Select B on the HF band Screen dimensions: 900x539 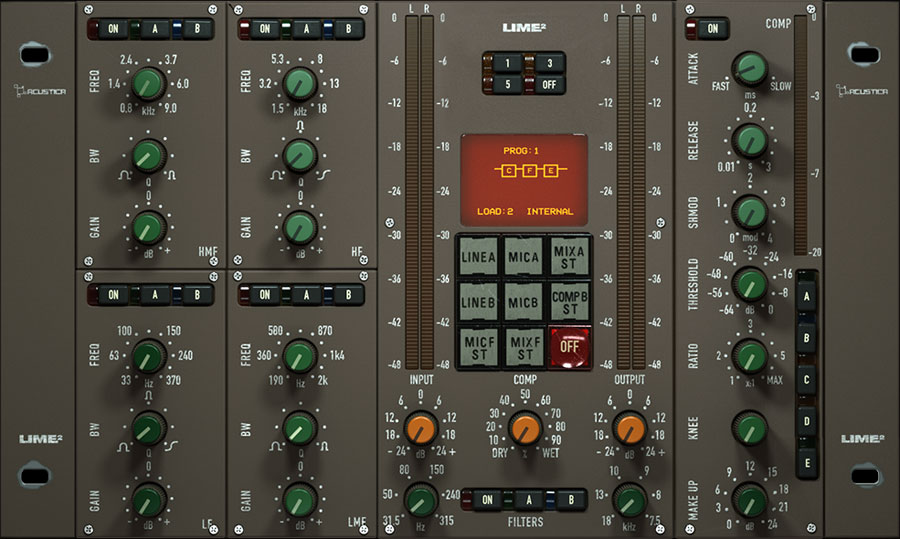[348, 29]
